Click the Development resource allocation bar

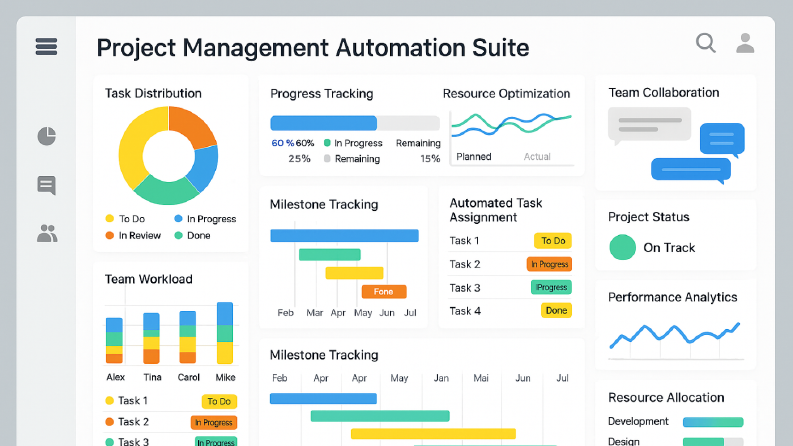(x=713, y=422)
